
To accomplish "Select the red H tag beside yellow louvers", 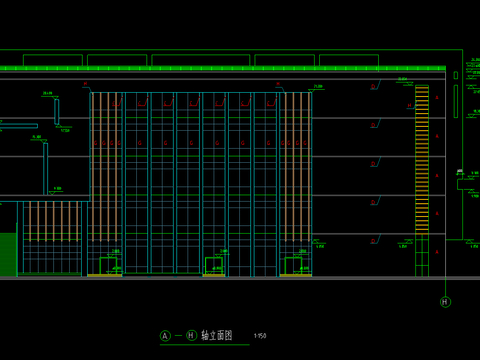I will pyautogui.click(x=410, y=105).
